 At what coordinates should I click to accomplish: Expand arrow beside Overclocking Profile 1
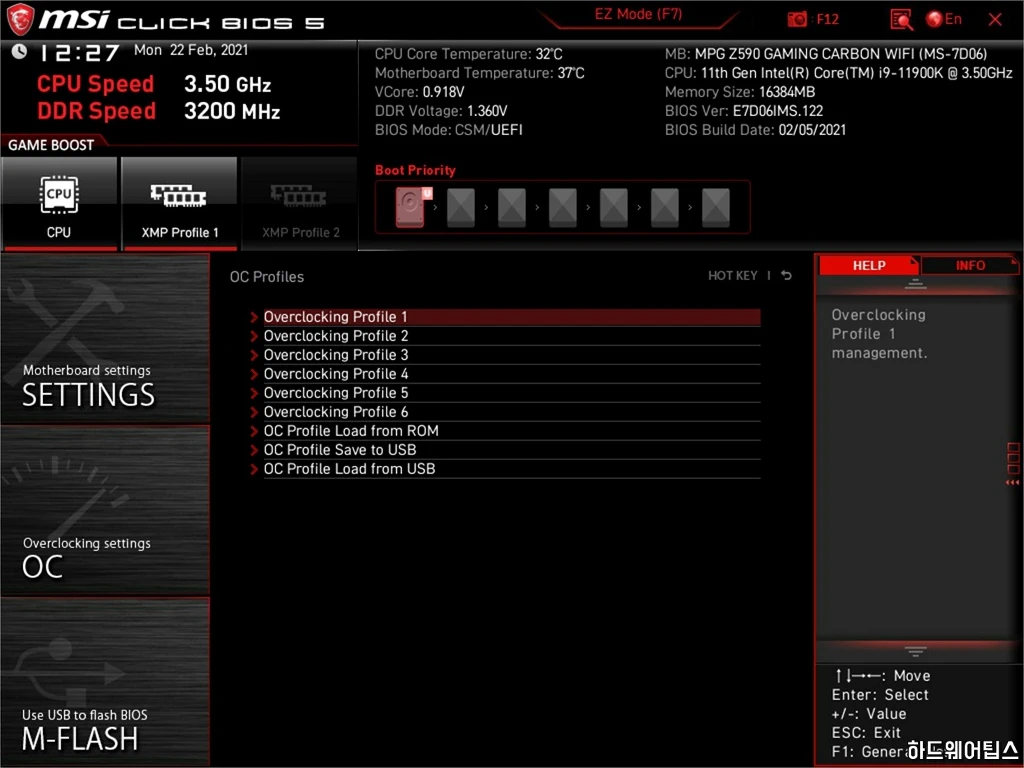click(254, 317)
